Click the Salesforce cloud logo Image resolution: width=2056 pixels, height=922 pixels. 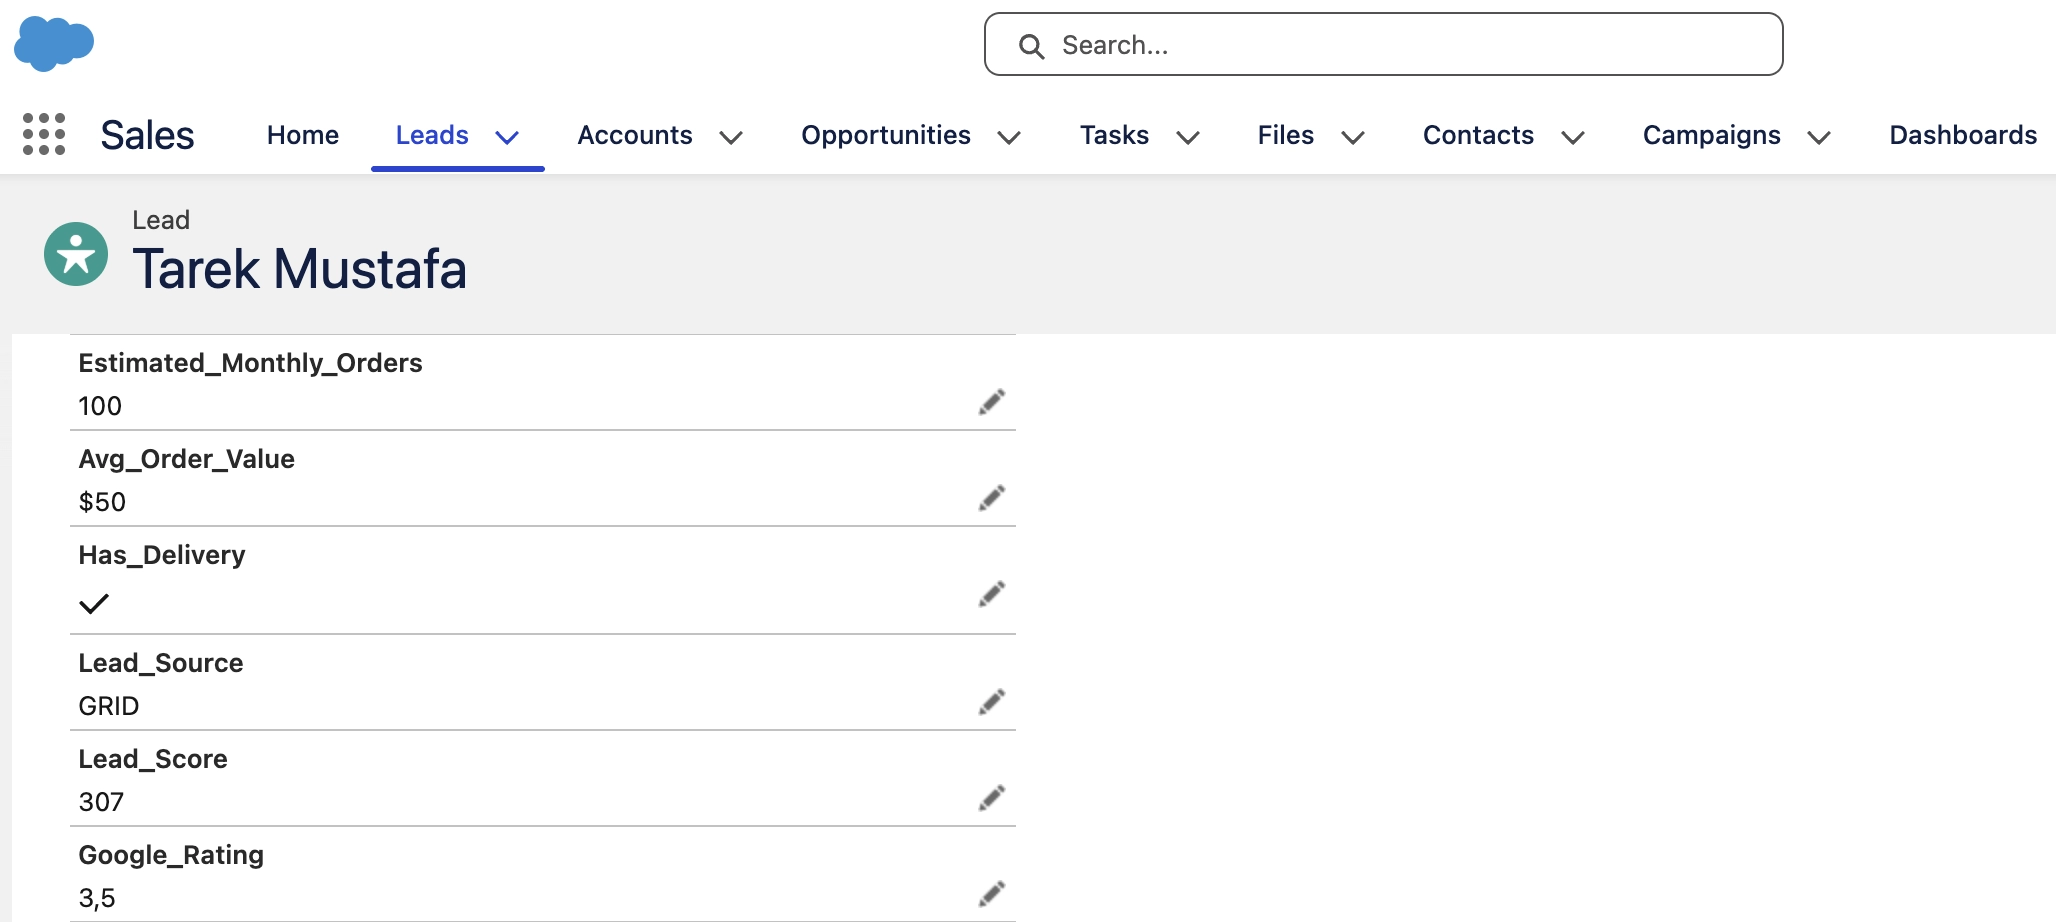coord(54,44)
